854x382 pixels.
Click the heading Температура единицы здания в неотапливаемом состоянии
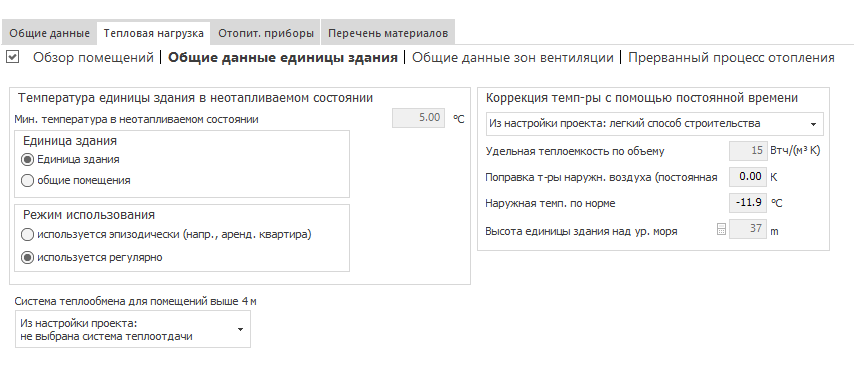(x=196, y=98)
